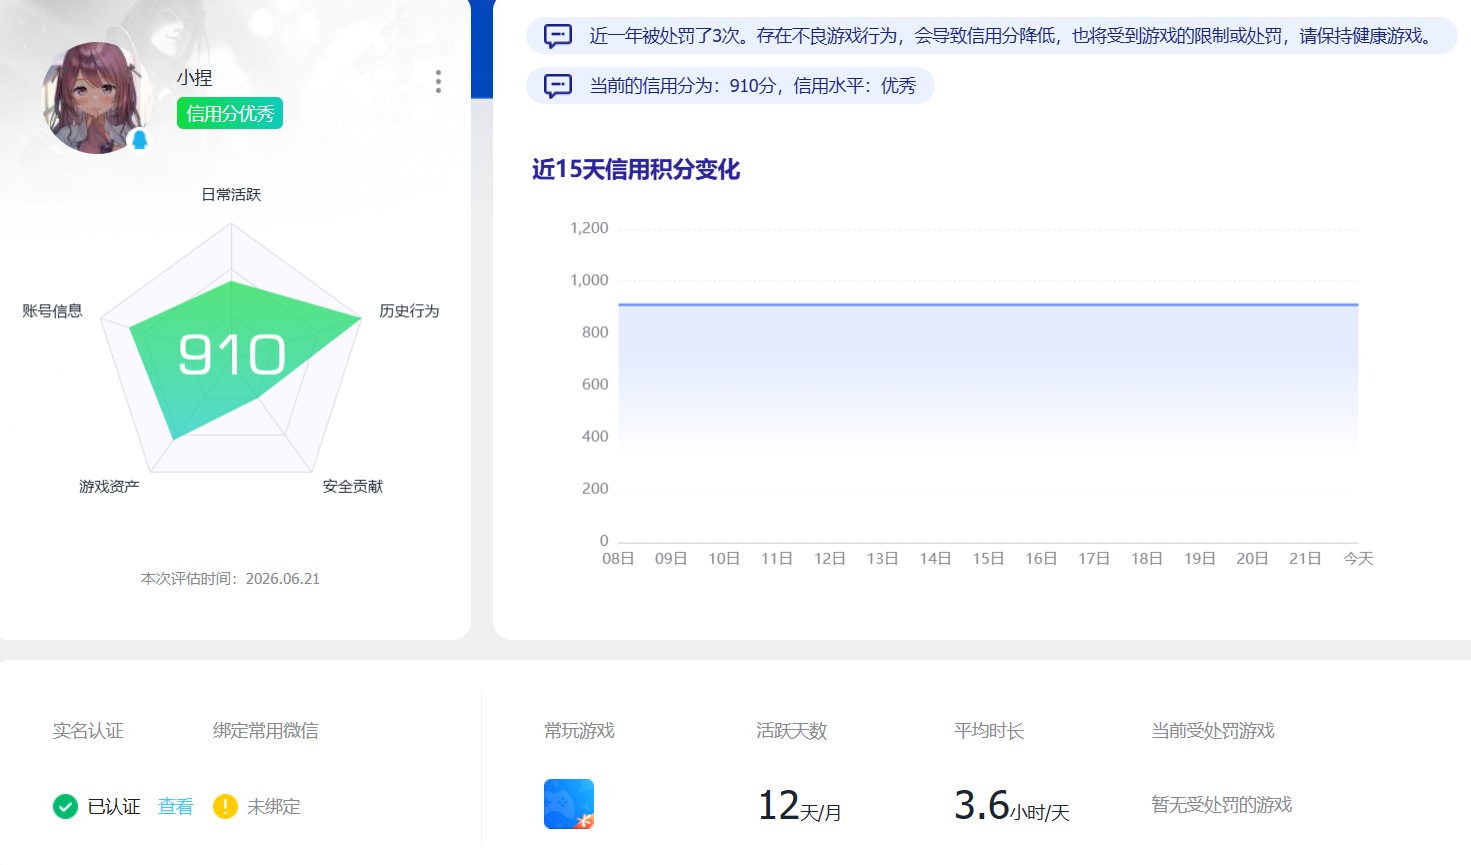Viewport: 1471px width, 865px height.
Task: Click the yellow warning icon beside 未绑定
Action: click(225, 806)
